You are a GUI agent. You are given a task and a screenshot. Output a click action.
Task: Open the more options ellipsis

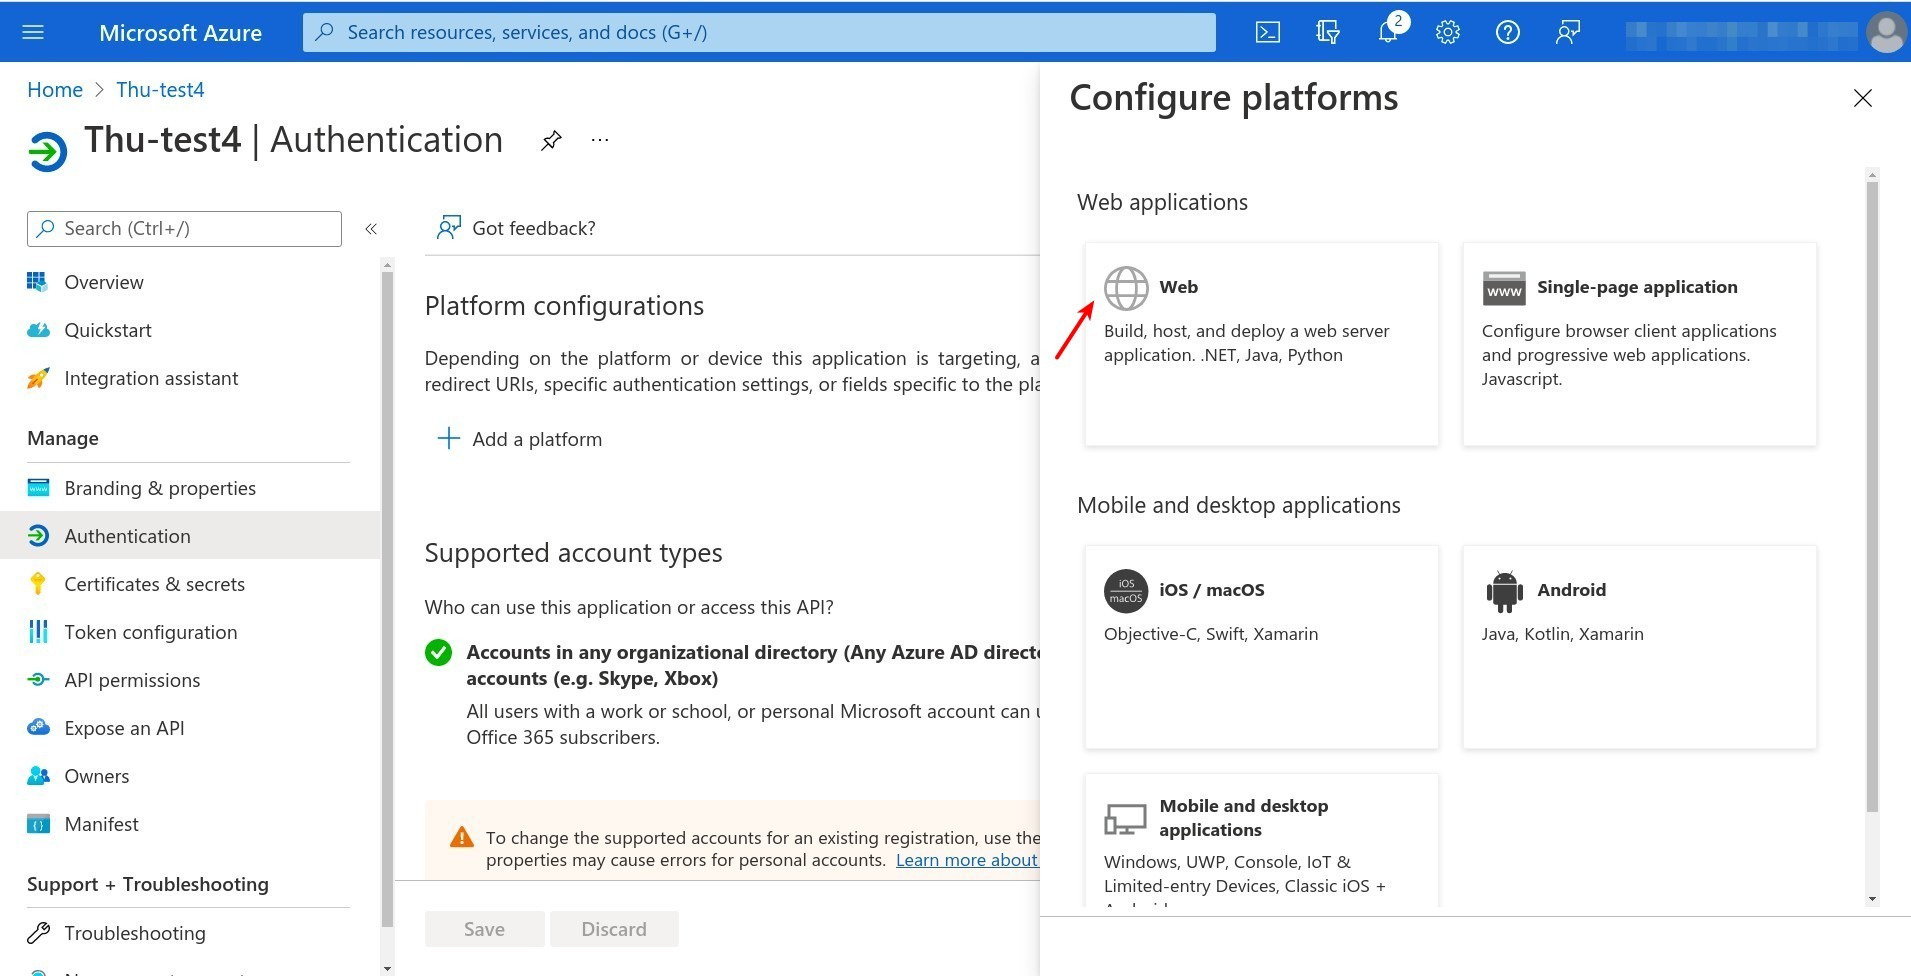tap(600, 140)
